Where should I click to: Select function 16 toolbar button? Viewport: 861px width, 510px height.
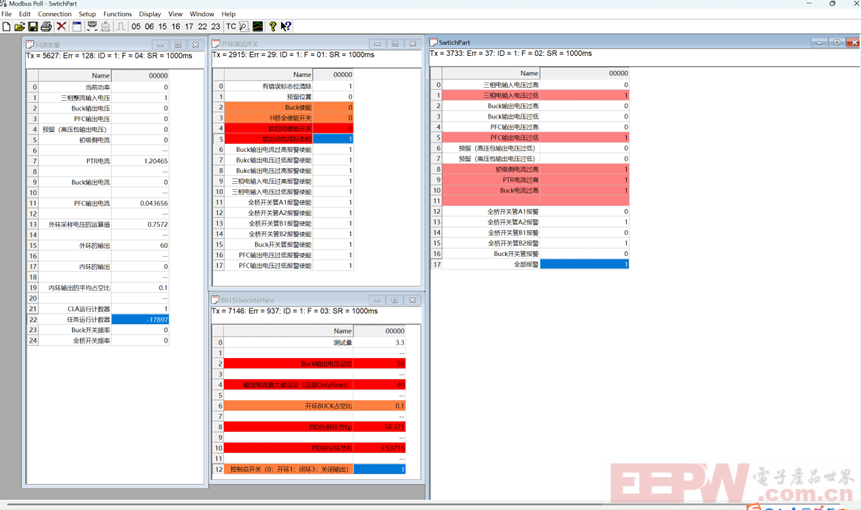point(176,26)
